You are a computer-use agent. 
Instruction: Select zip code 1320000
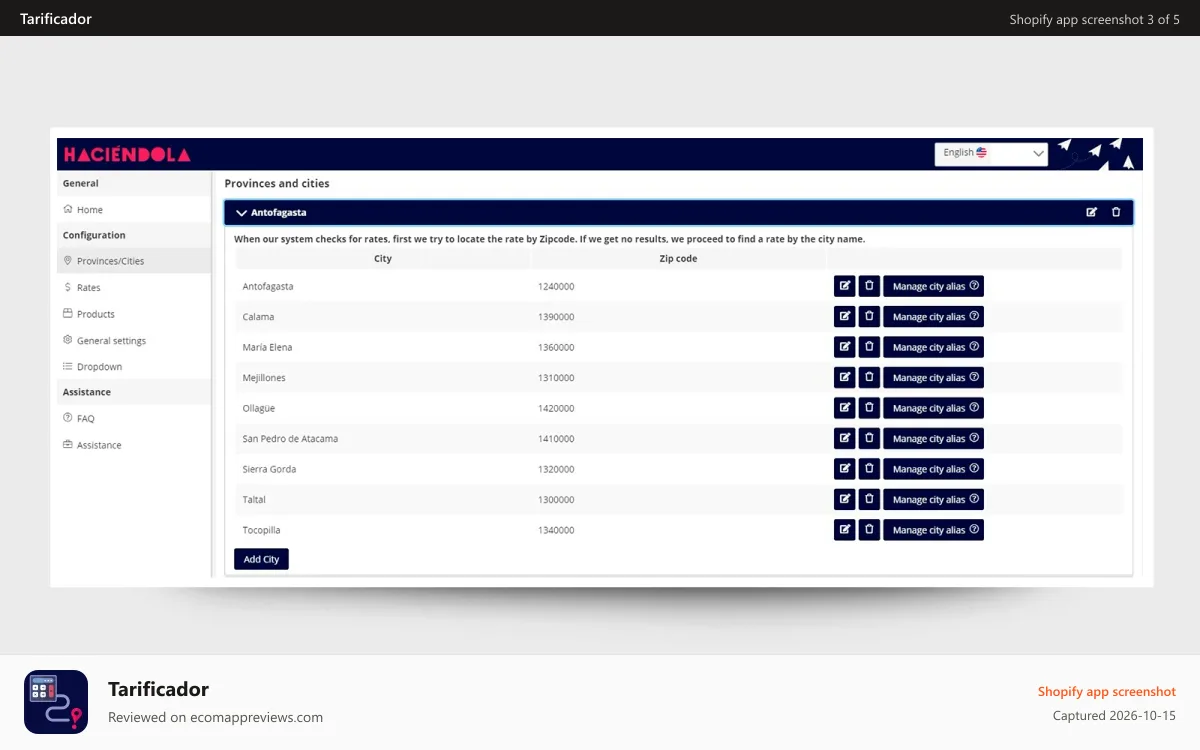556,470
